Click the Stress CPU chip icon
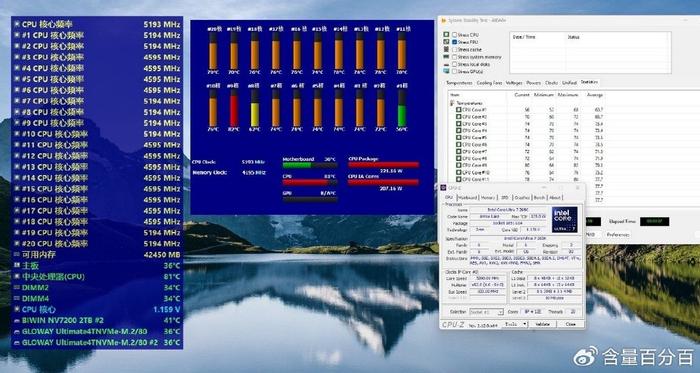Viewport: 700px width, 373px height. coord(446,34)
